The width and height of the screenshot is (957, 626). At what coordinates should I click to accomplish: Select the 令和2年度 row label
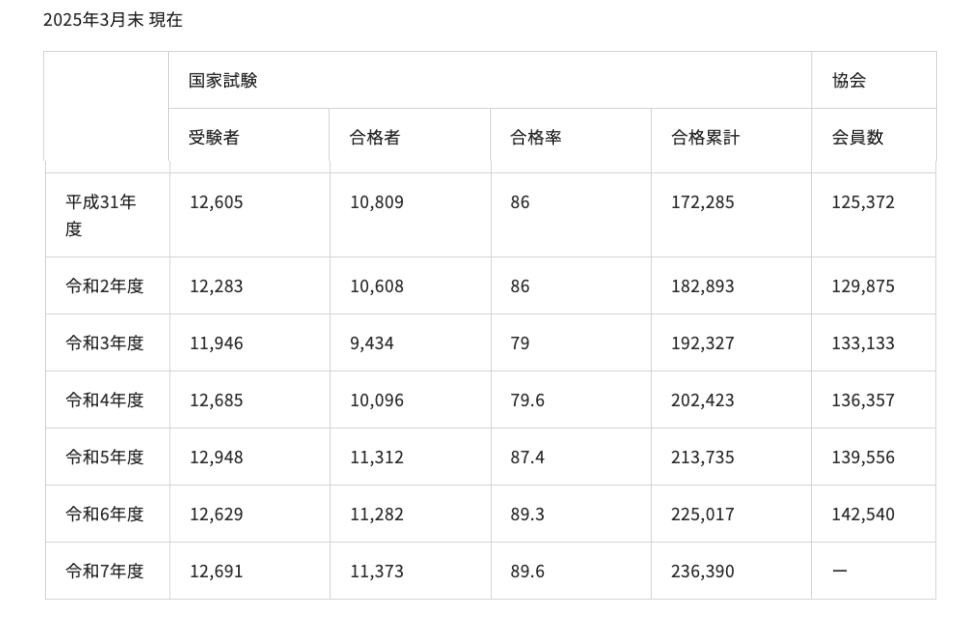pyautogui.click(x=105, y=286)
